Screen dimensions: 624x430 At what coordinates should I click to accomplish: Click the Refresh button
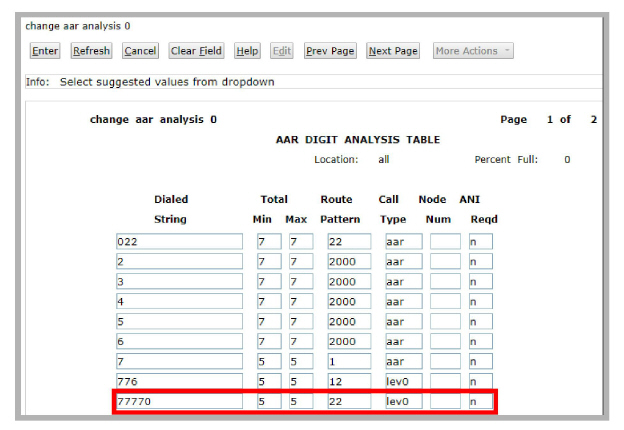(92, 51)
